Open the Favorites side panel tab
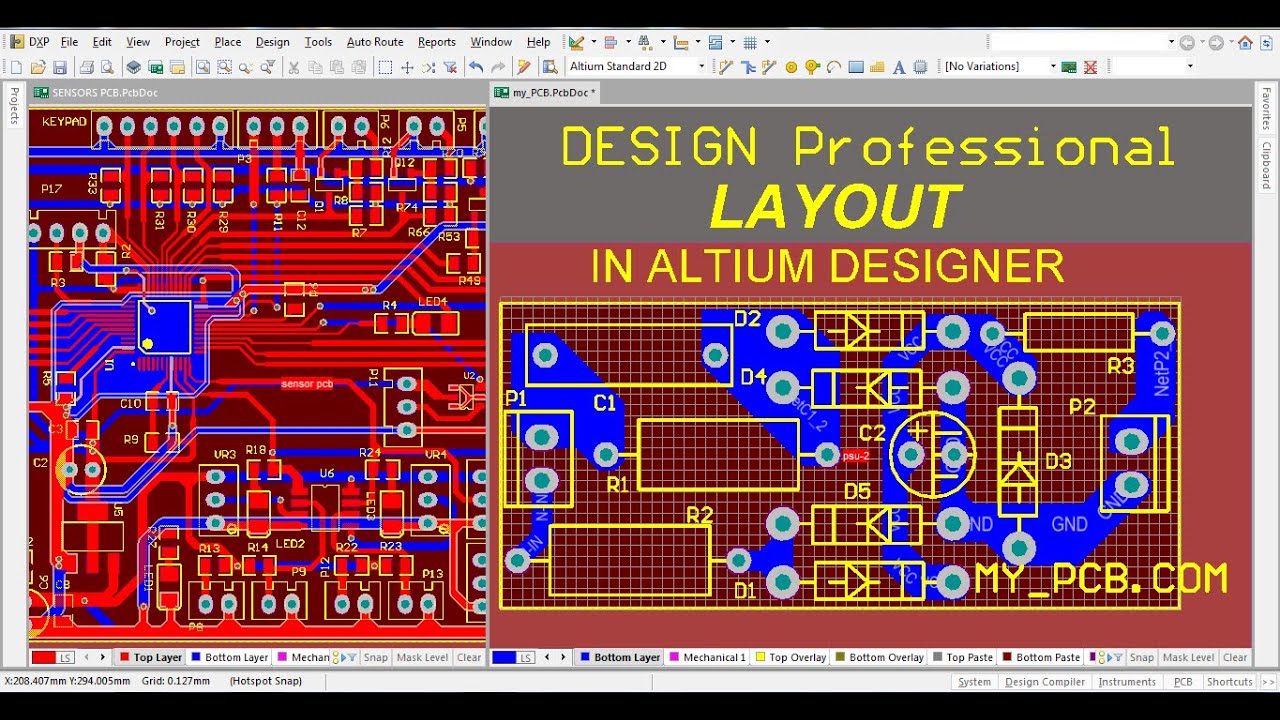Viewport: 1280px width, 720px height. pyautogui.click(x=1266, y=110)
